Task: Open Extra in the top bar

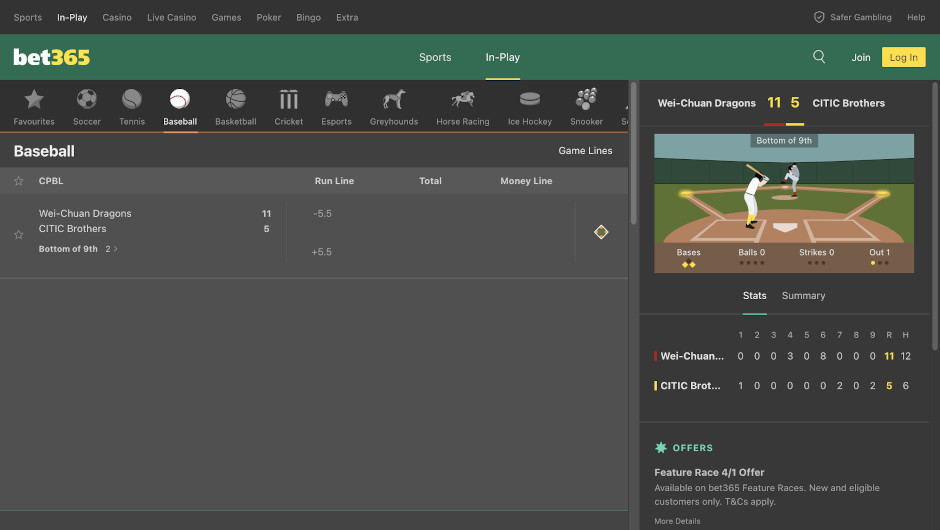Action: click(347, 17)
